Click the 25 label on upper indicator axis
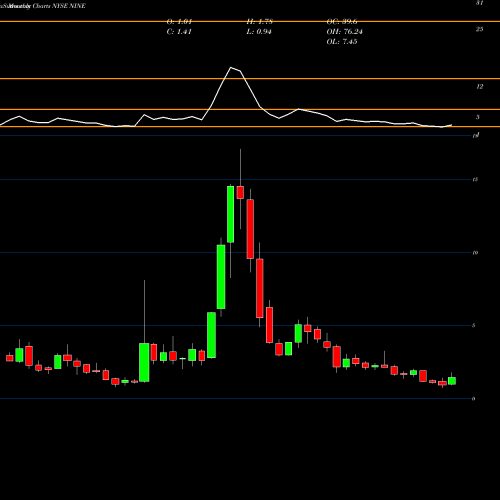Screen dimensions: 500x500 click(x=479, y=29)
